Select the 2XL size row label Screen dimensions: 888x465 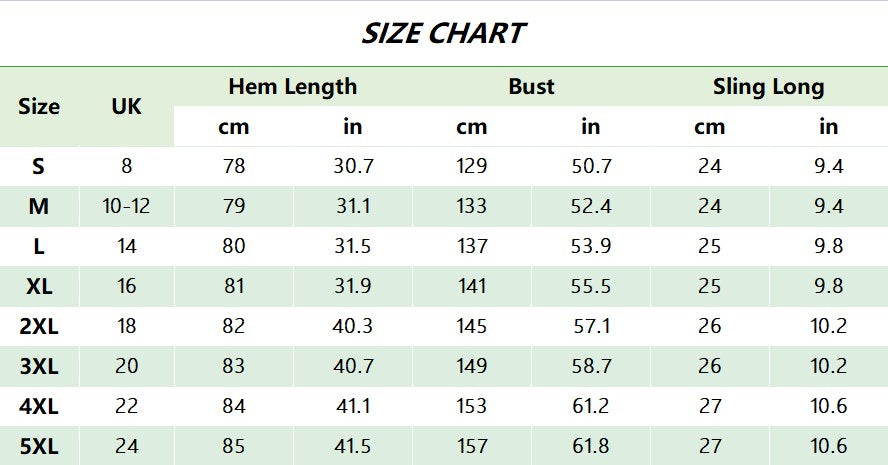click(39, 326)
